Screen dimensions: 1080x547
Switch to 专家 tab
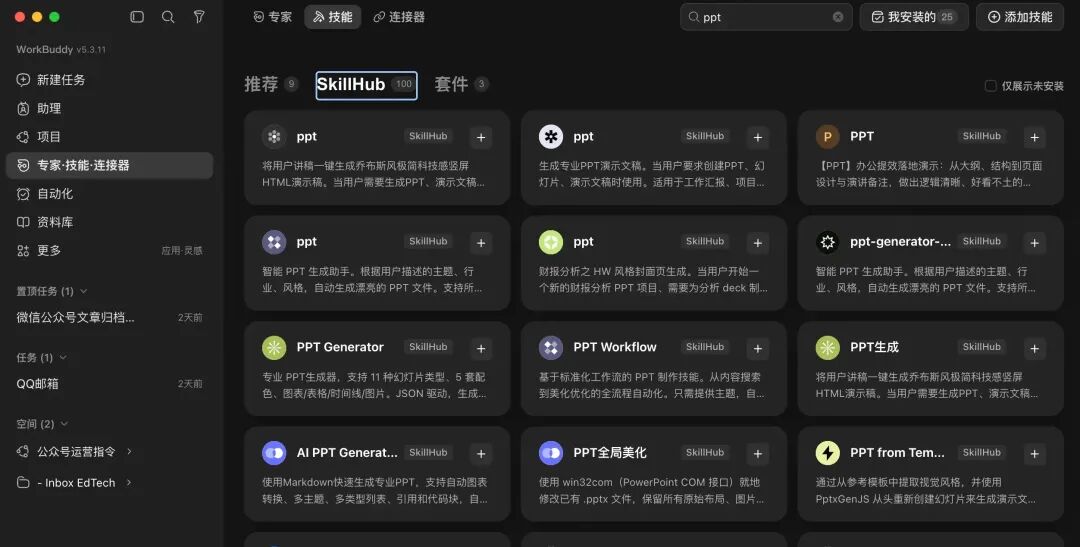273,17
